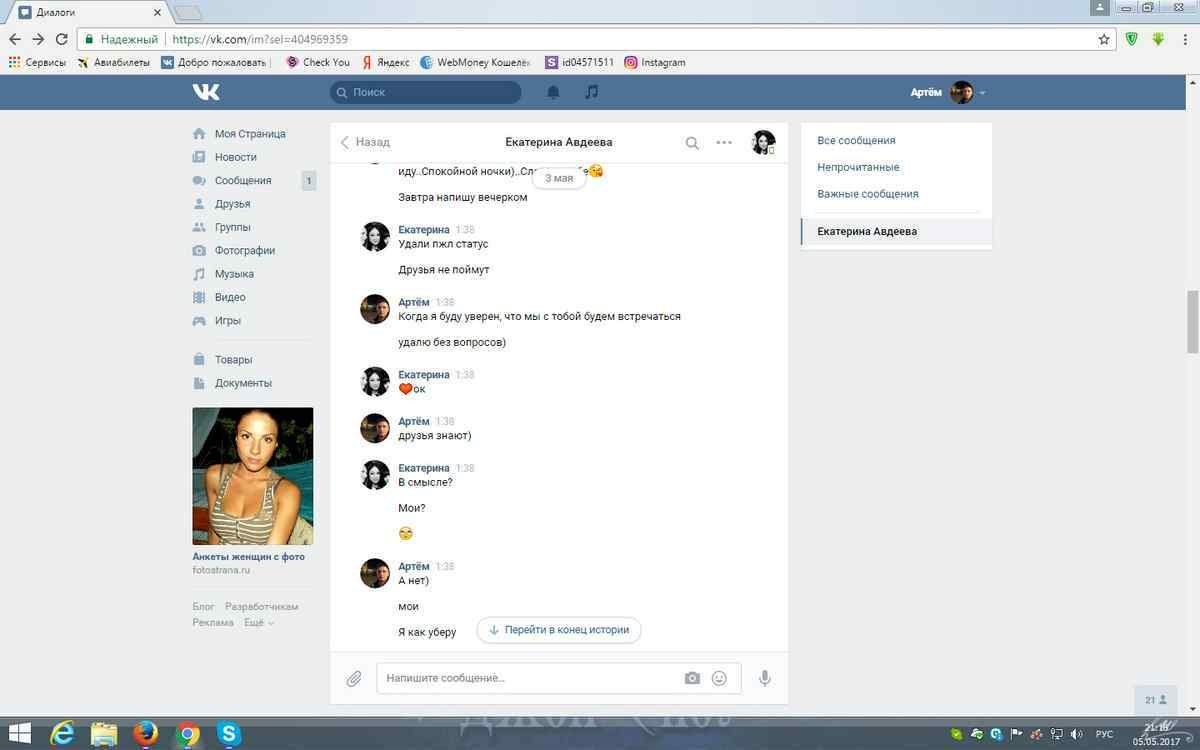Open conversation actions three-dots menu

click(x=724, y=143)
